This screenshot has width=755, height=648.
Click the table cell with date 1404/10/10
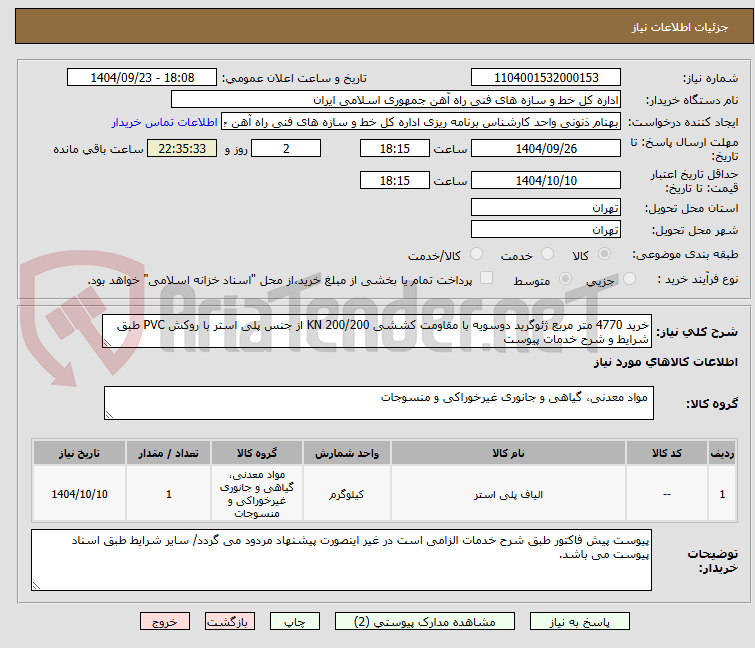point(79,494)
